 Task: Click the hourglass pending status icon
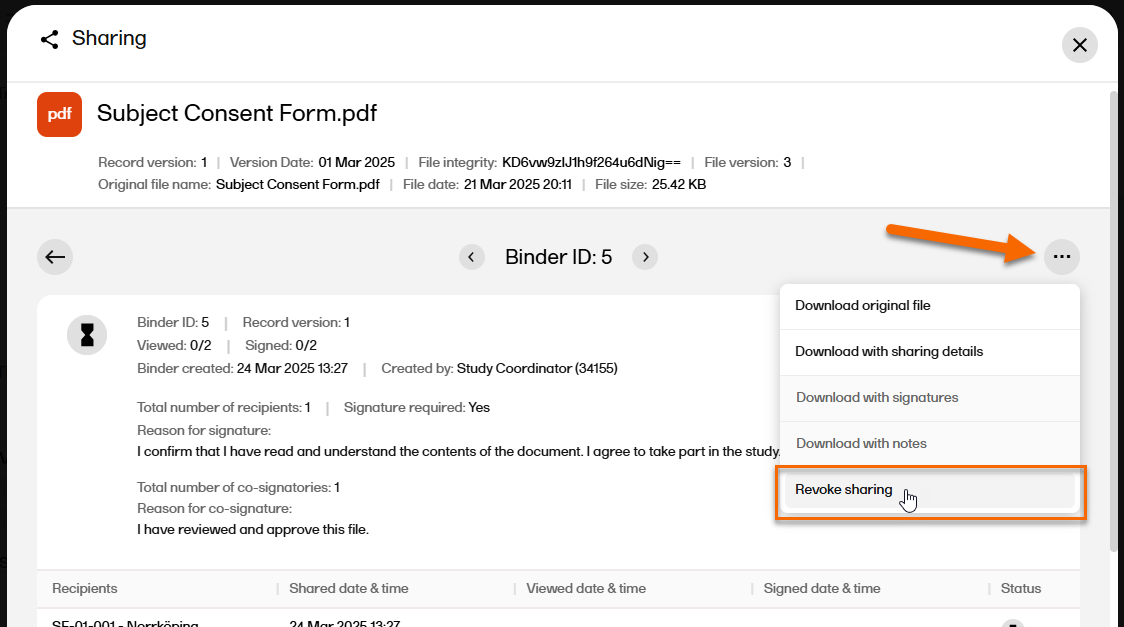pos(87,334)
